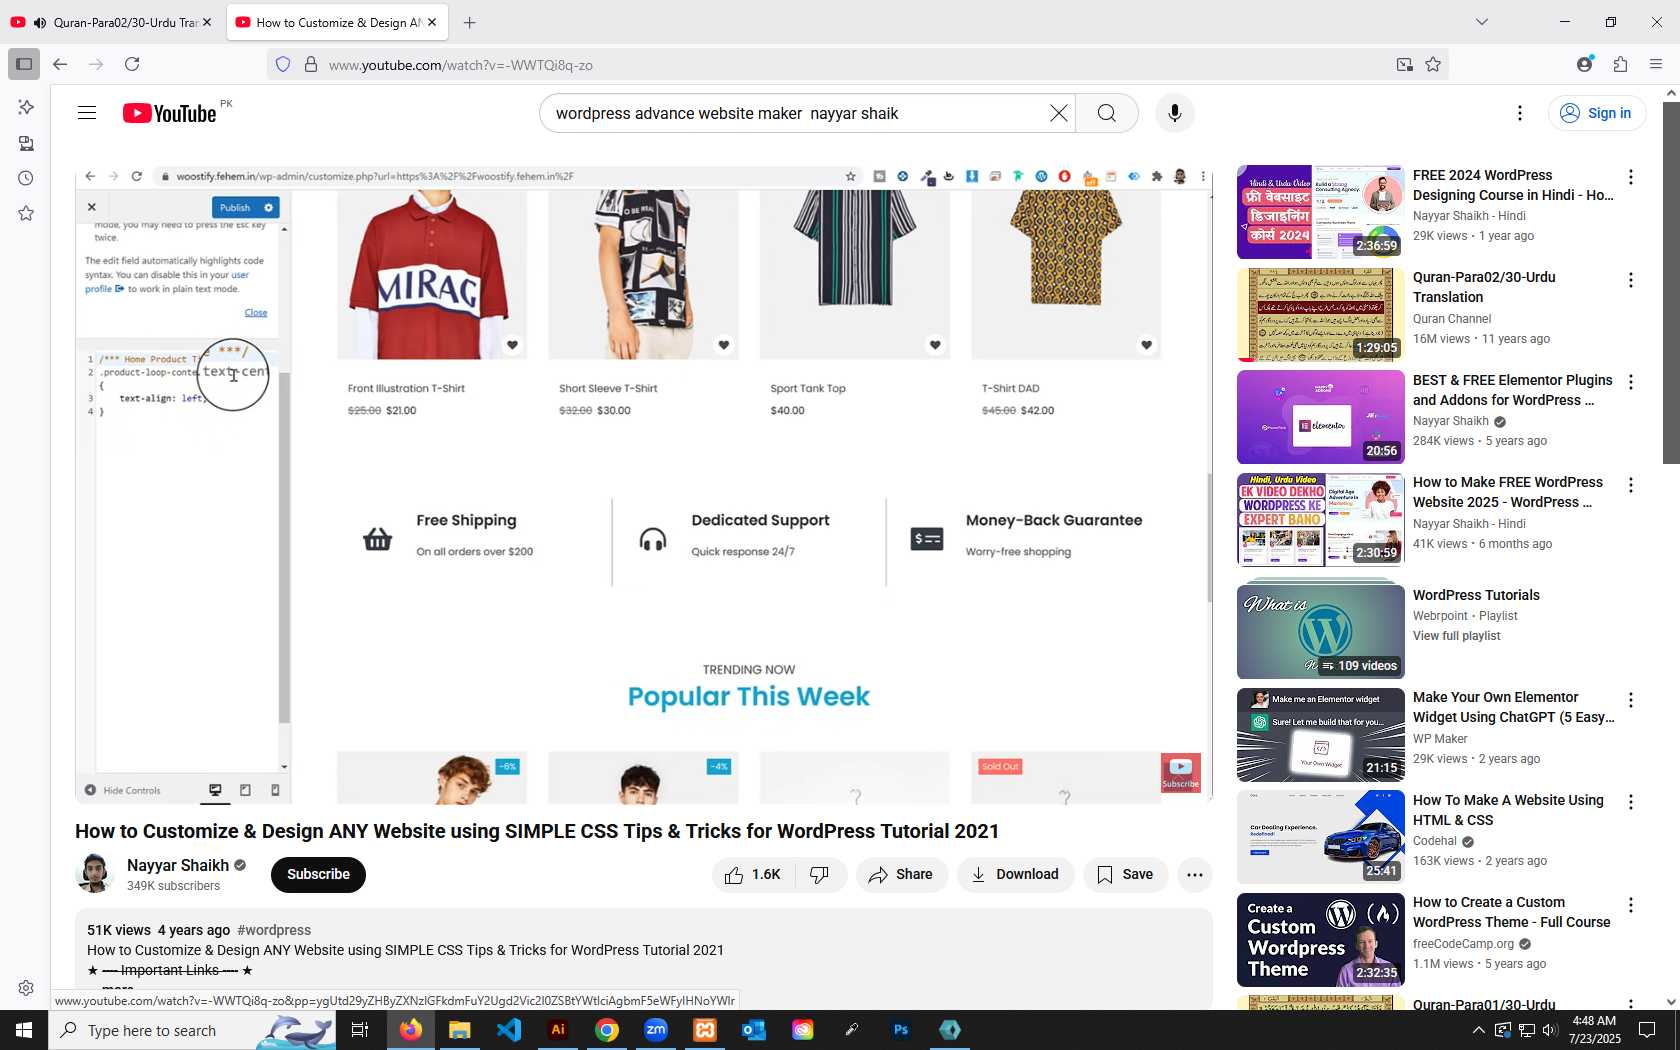Open the Firefox account icon

pos(1584,64)
